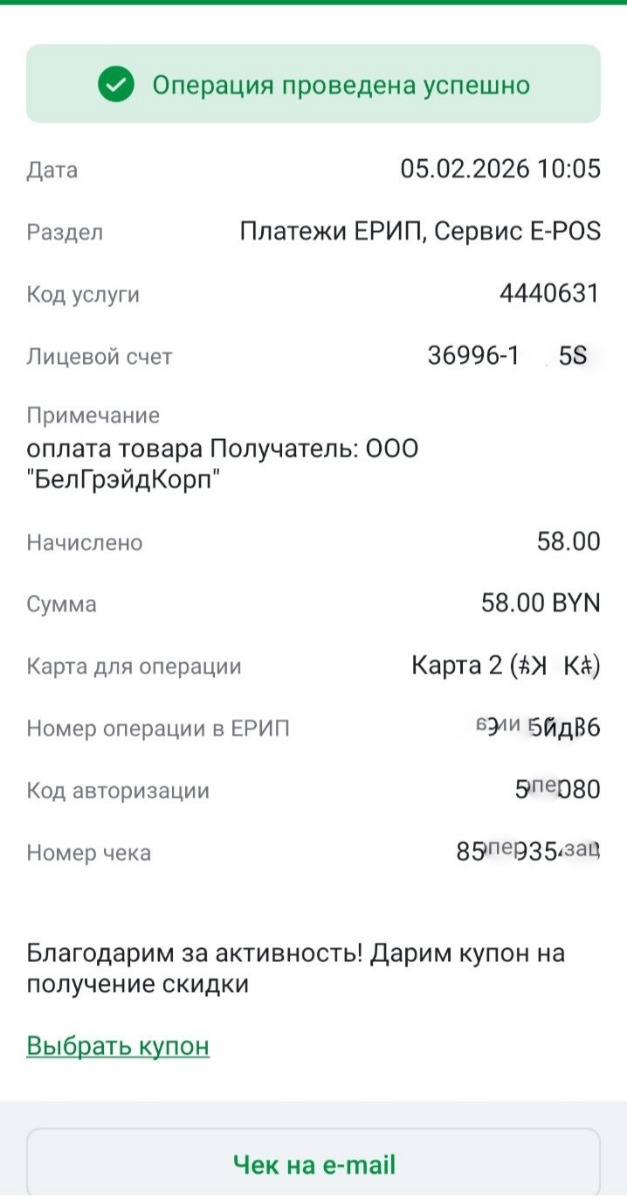Tap the 'Карта для операции' field label
The height and width of the screenshot is (1200, 627).
[134, 667]
